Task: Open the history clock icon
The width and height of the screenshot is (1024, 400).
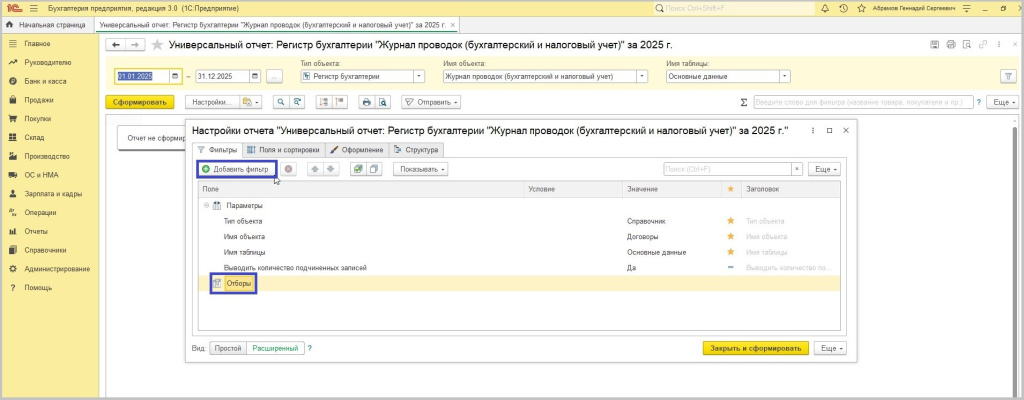Action: (x=845, y=8)
